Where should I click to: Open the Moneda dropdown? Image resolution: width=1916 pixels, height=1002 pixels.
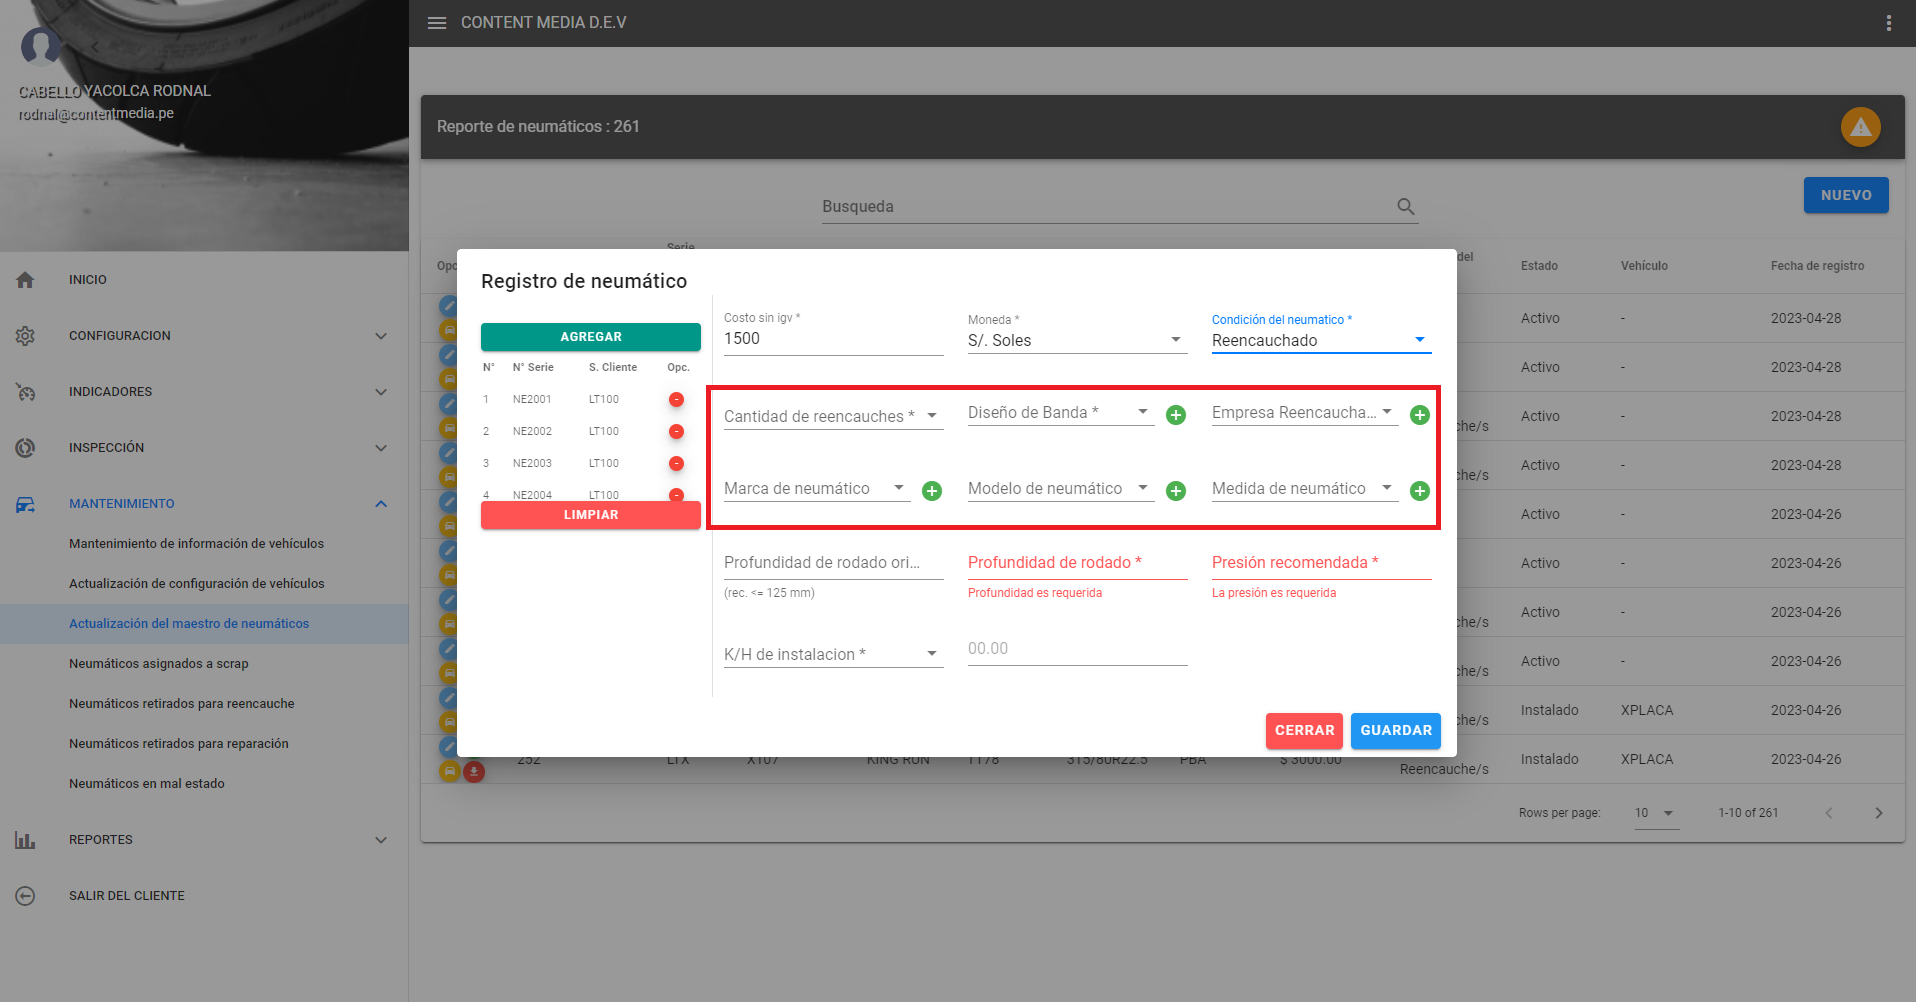1075,341
